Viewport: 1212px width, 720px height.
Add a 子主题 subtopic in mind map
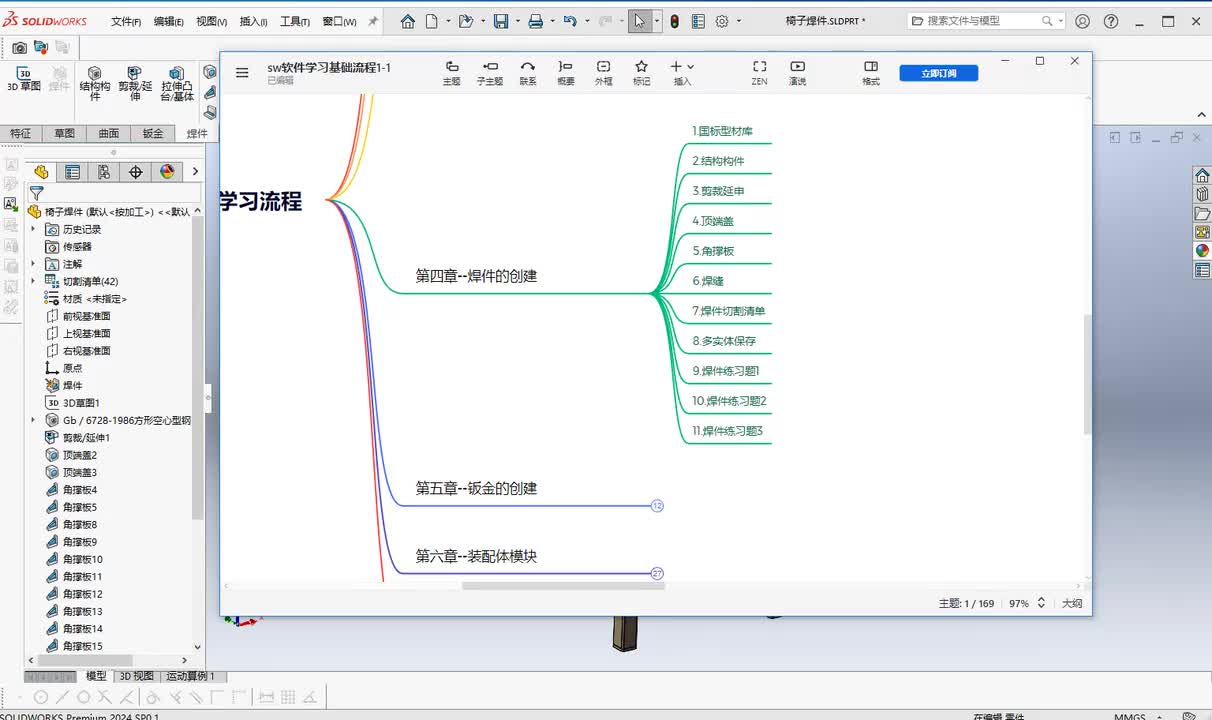(x=490, y=73)
